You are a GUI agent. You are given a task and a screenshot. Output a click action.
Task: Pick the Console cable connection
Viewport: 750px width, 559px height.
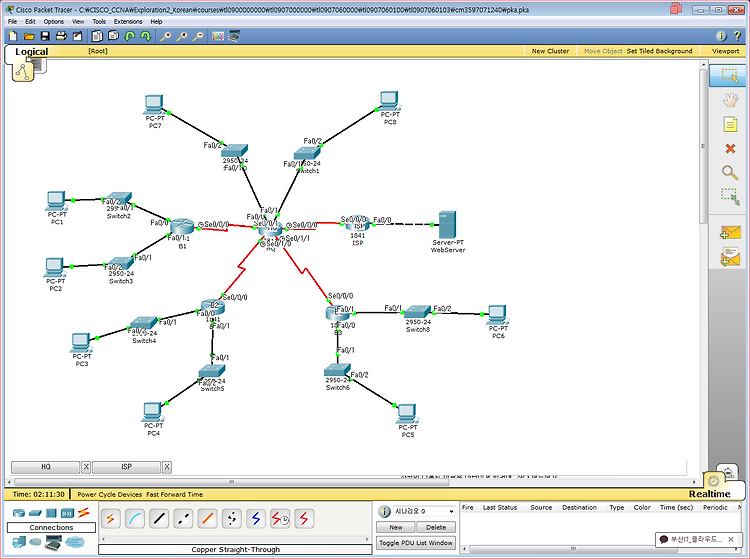click(x=135, y=519)
